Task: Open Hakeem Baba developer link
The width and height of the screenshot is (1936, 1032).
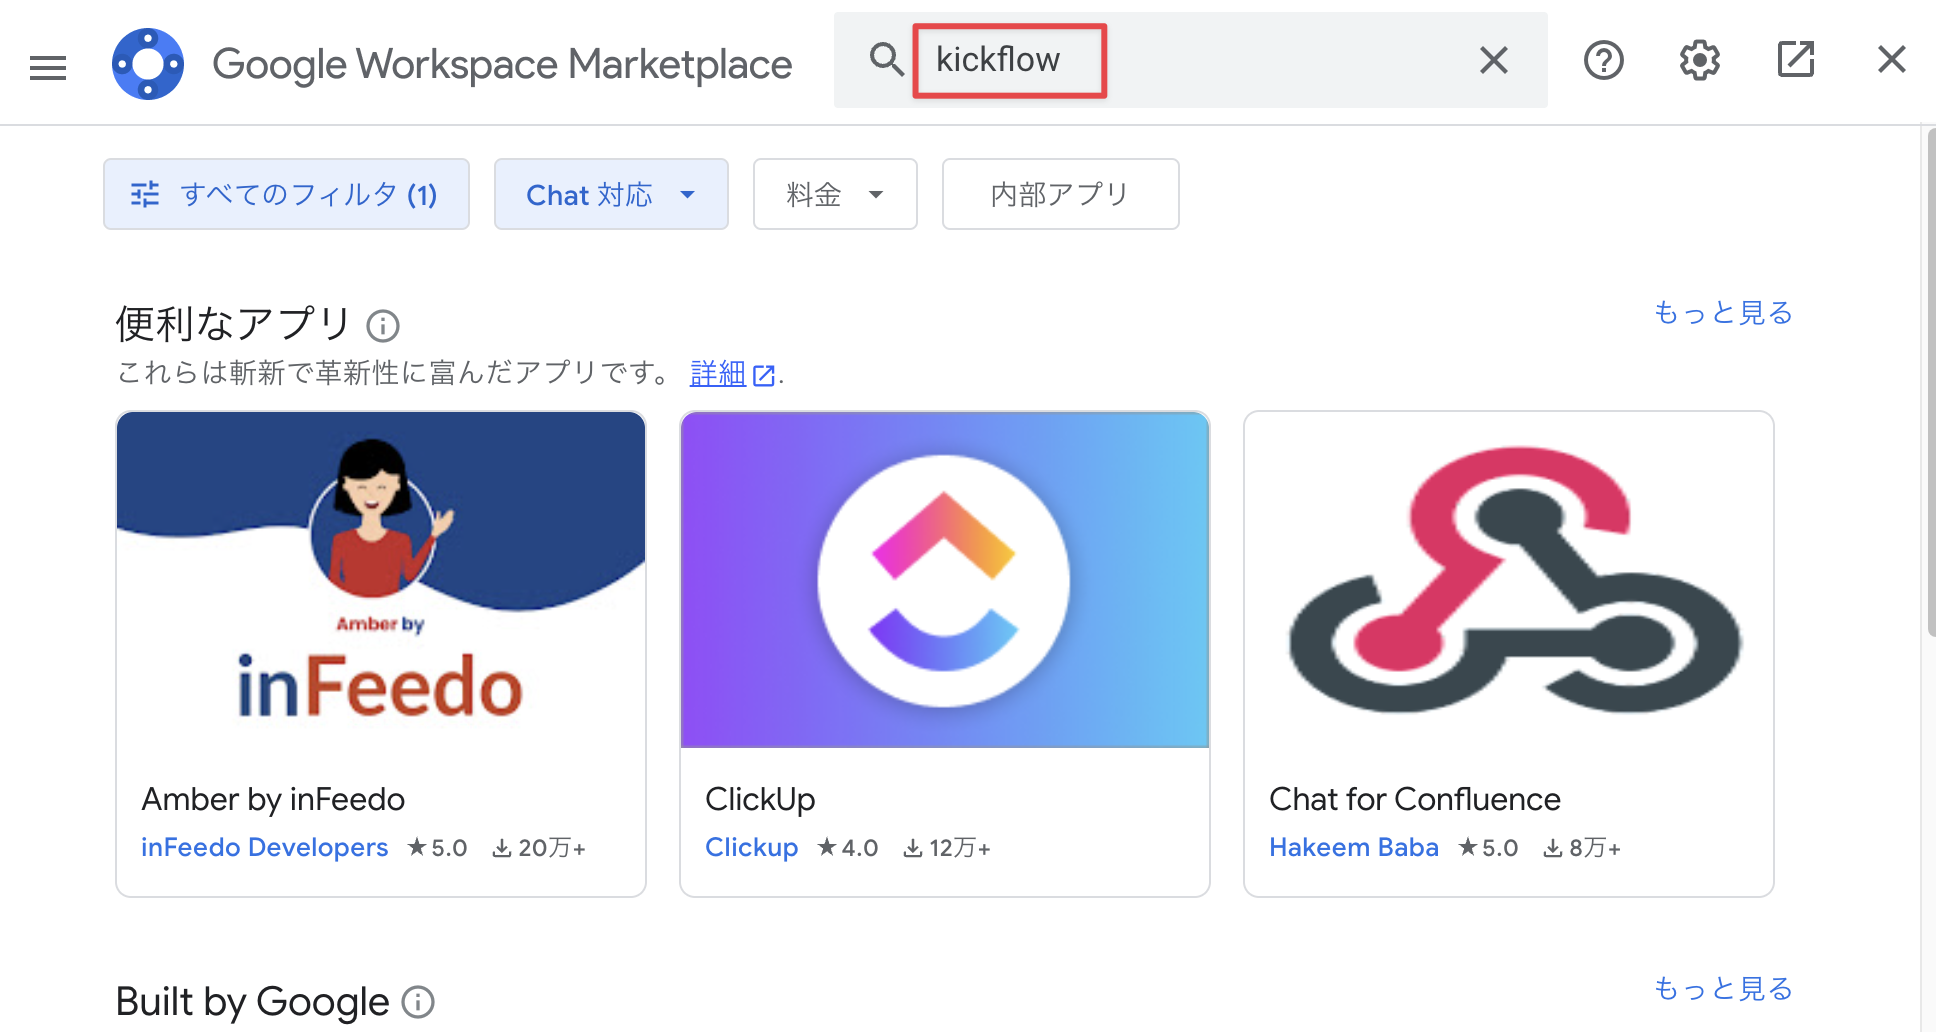Action: pyautogui.click(x=1354, y=847)
